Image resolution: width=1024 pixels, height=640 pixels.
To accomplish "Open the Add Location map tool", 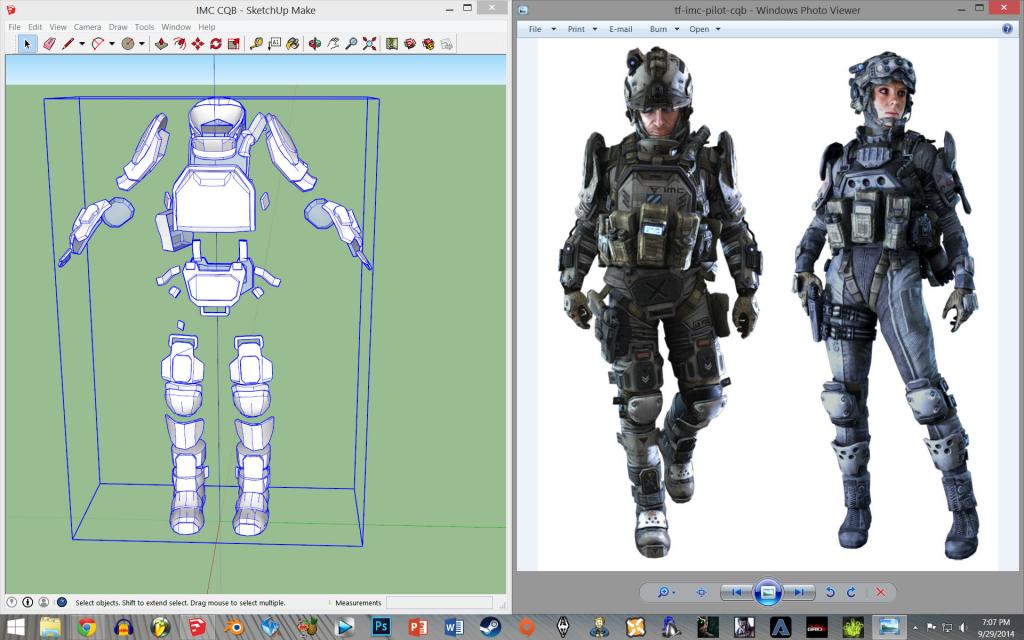I will (392, 44).
